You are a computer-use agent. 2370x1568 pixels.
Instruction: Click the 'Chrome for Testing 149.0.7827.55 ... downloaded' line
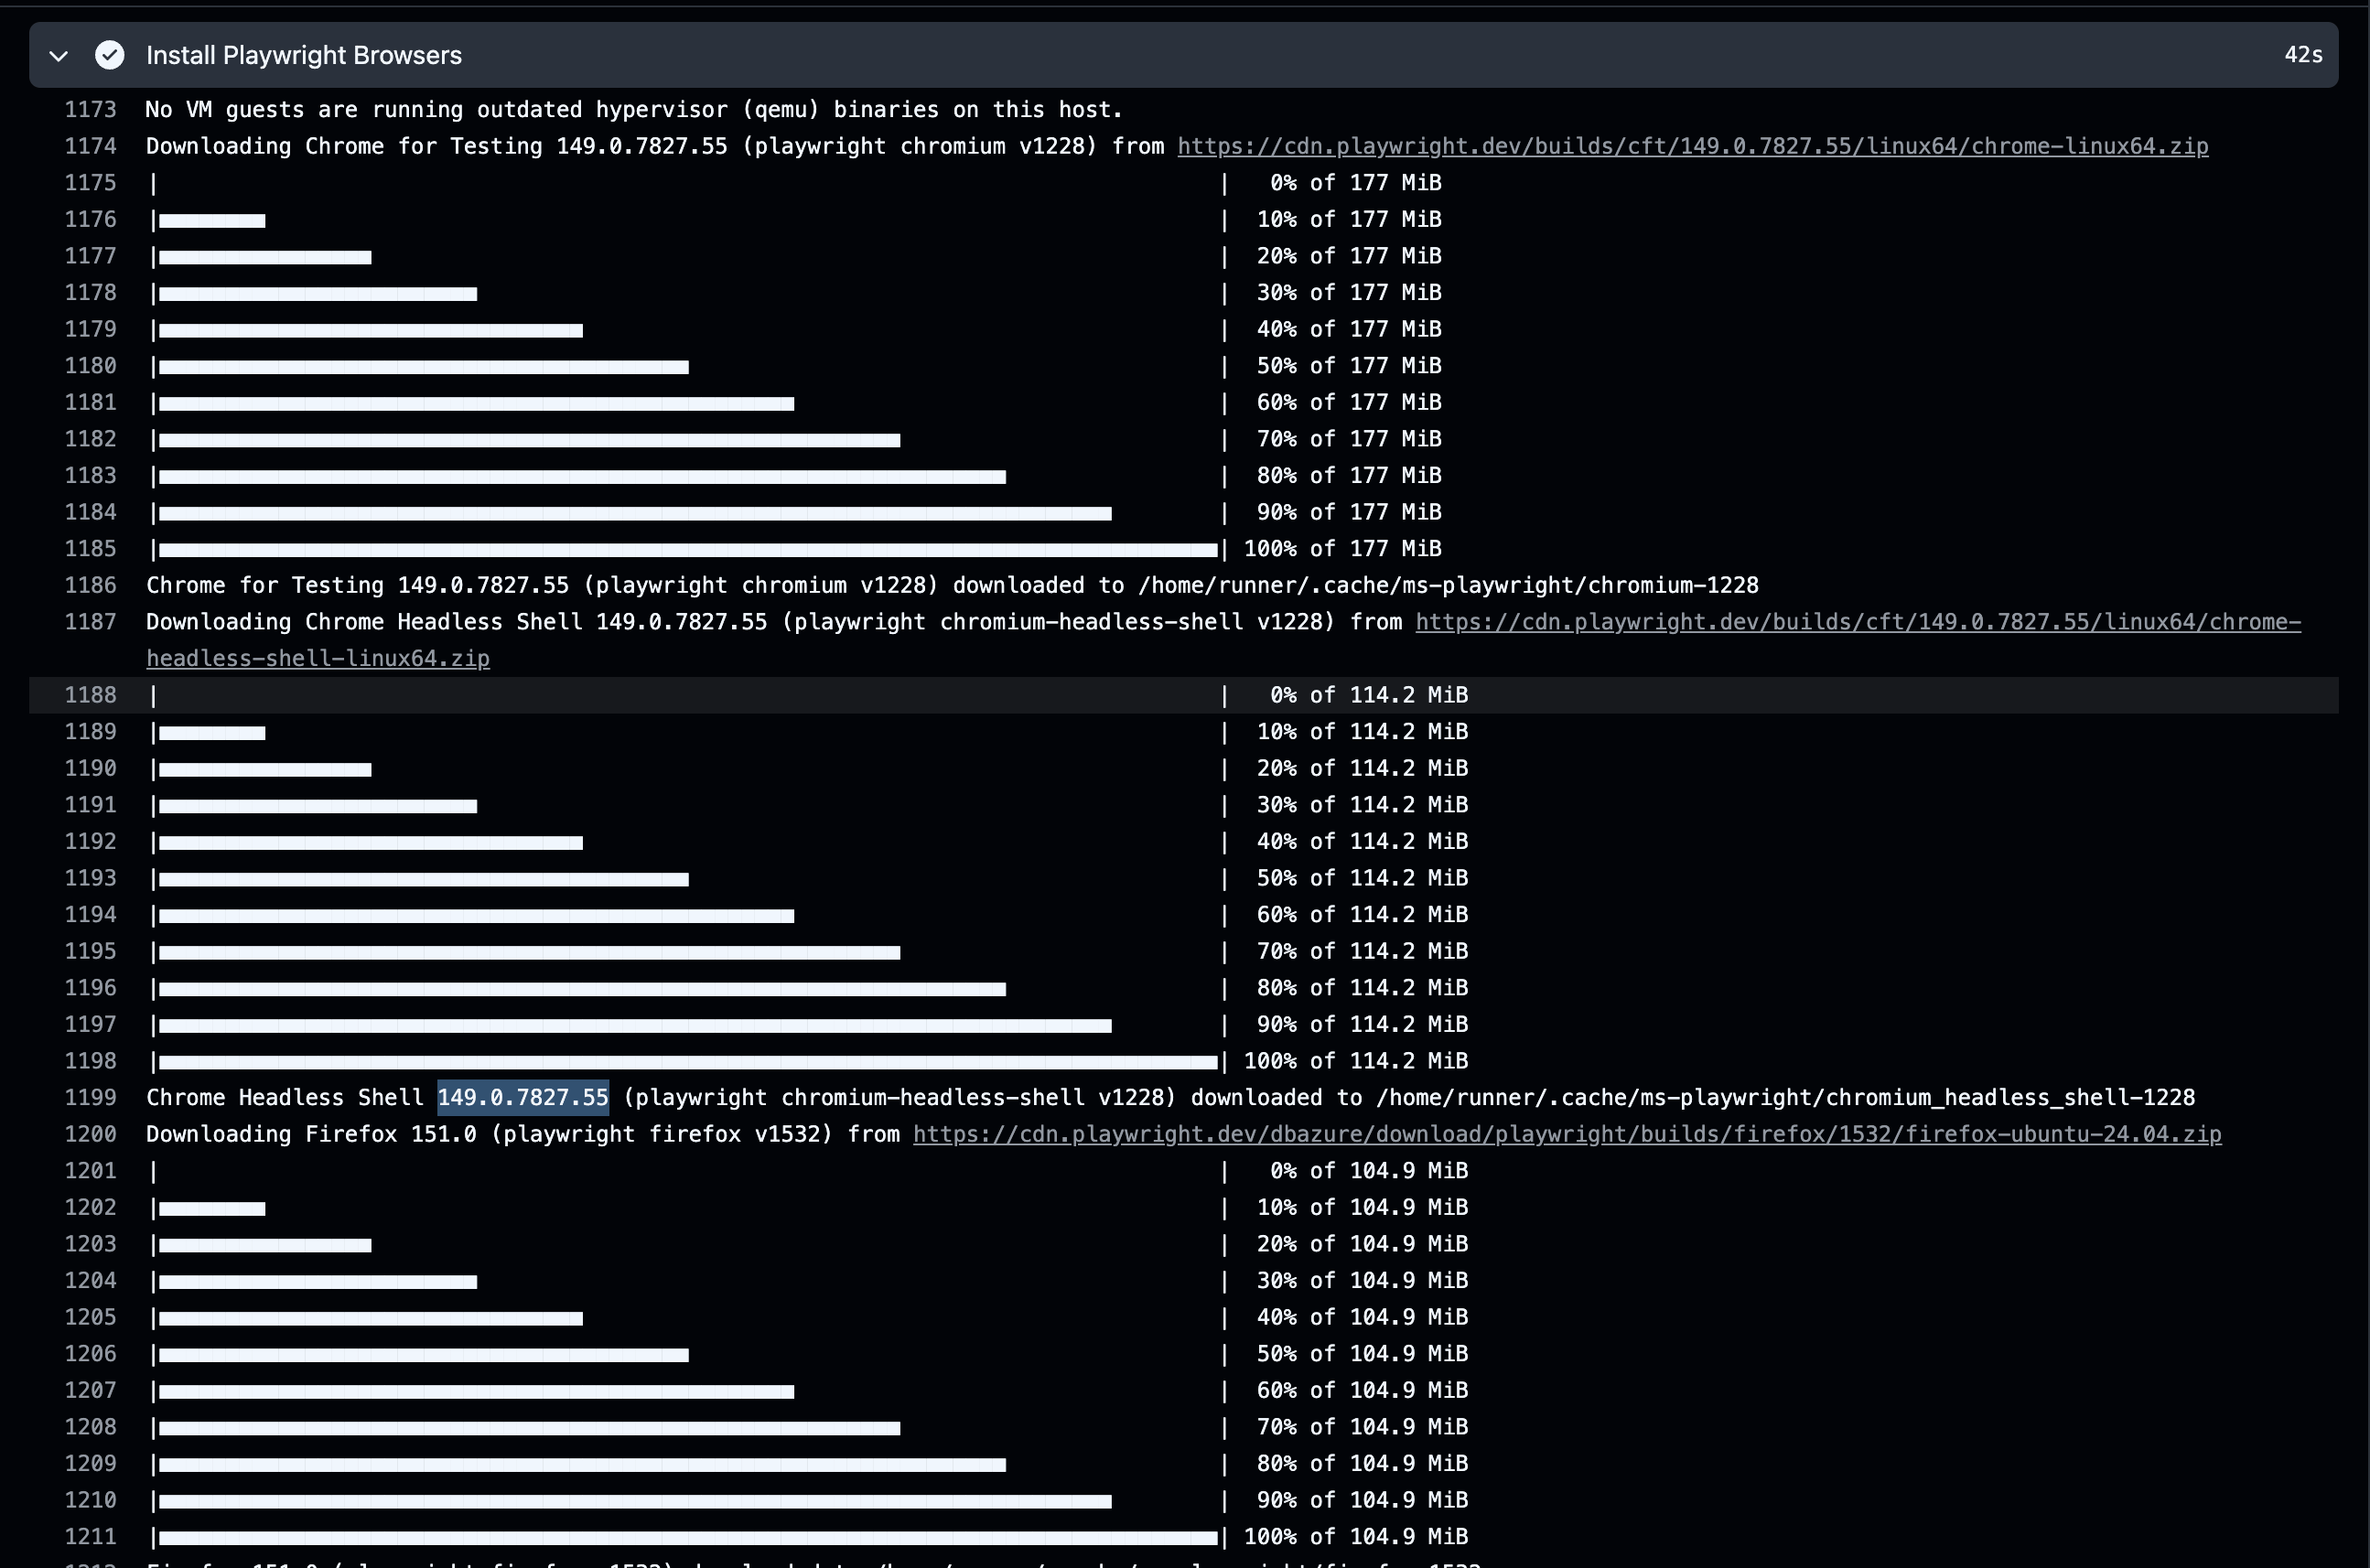point(952,585)
